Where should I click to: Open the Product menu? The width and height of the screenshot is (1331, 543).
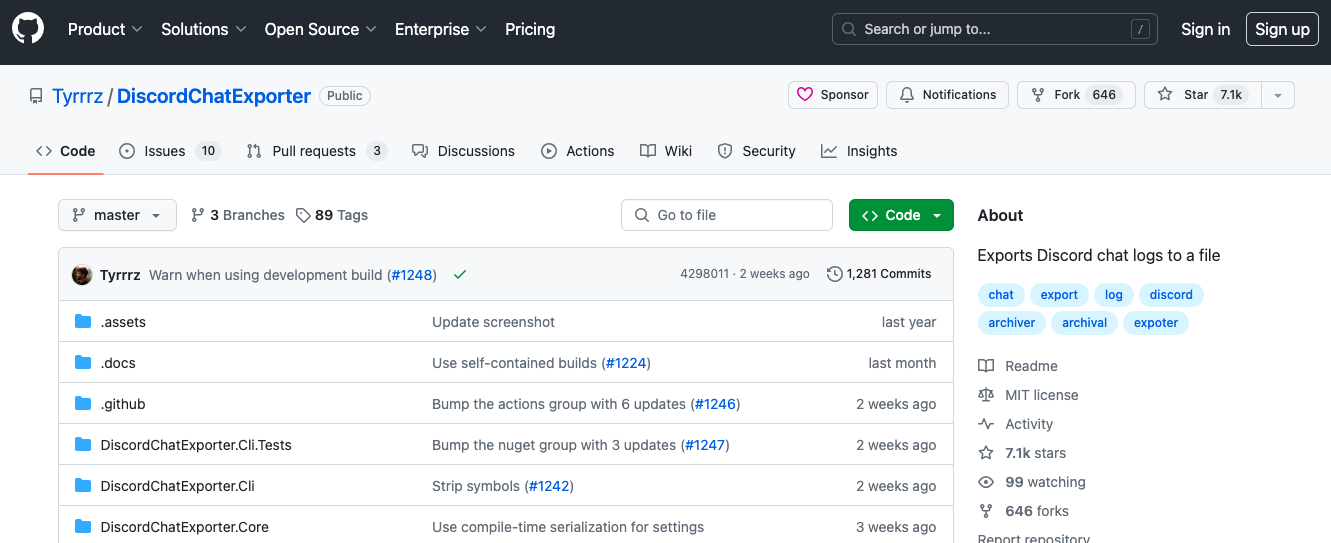click(x=105, y=29)
